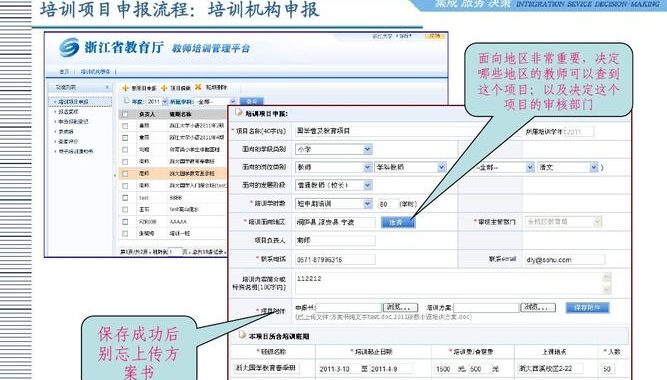667x380 pixels.
Task: Click the phone field 0571-87996315
Action: click(x=335, y=259)
